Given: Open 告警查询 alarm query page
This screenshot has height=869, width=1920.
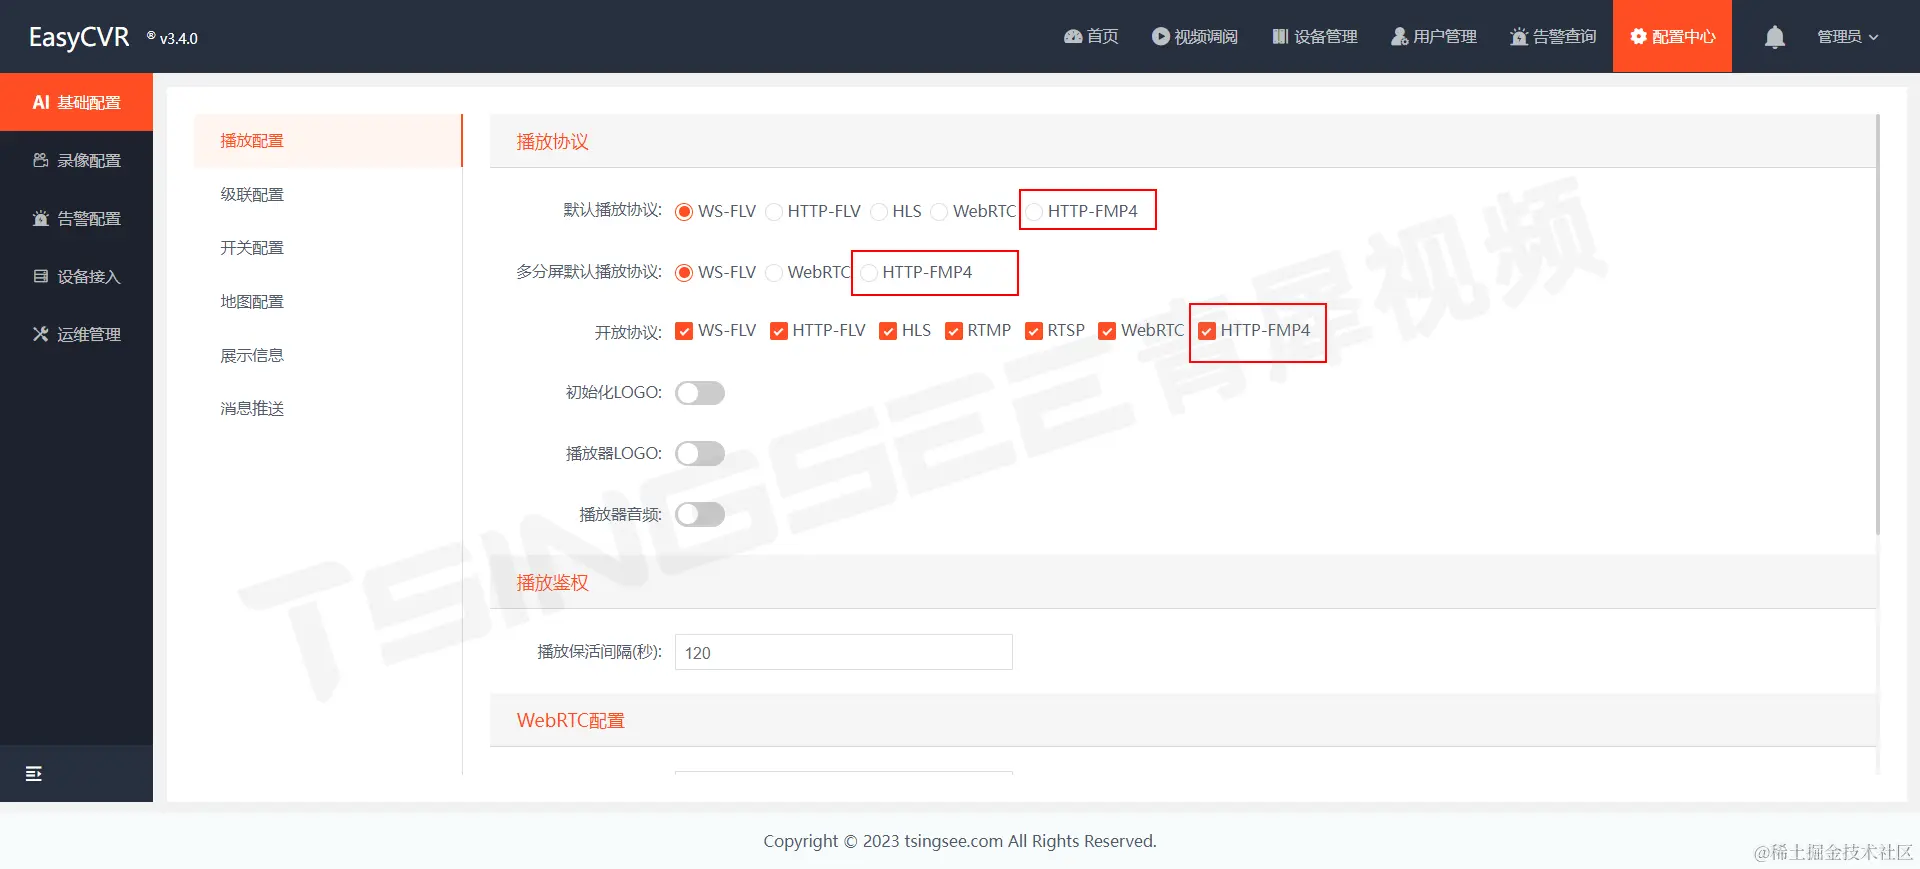Looking at the screenshot, I should click(1553, 37).
